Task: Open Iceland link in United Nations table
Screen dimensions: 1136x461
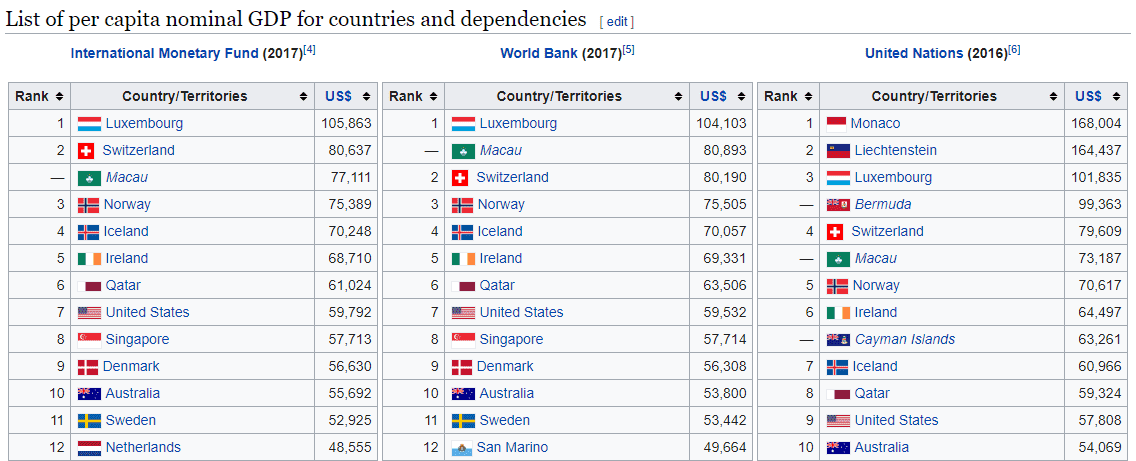Action: pos(875,367)
